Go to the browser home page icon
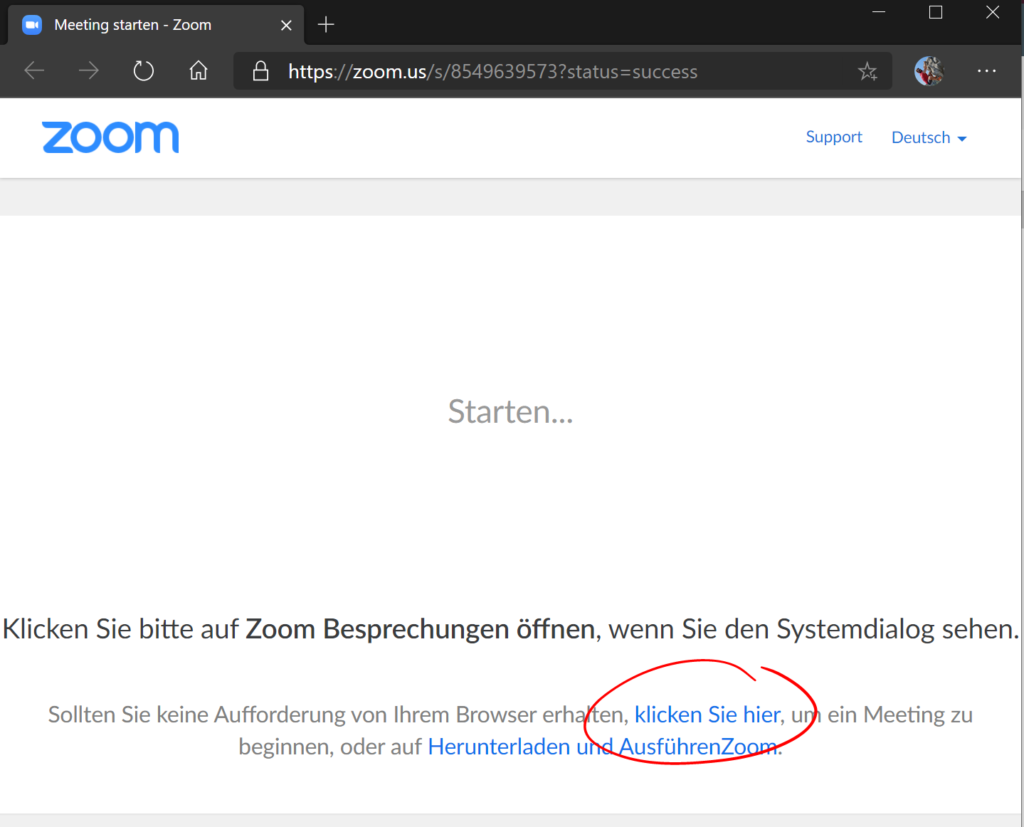The width and height of the screenshot is (1024, 827). click(198, 70)
